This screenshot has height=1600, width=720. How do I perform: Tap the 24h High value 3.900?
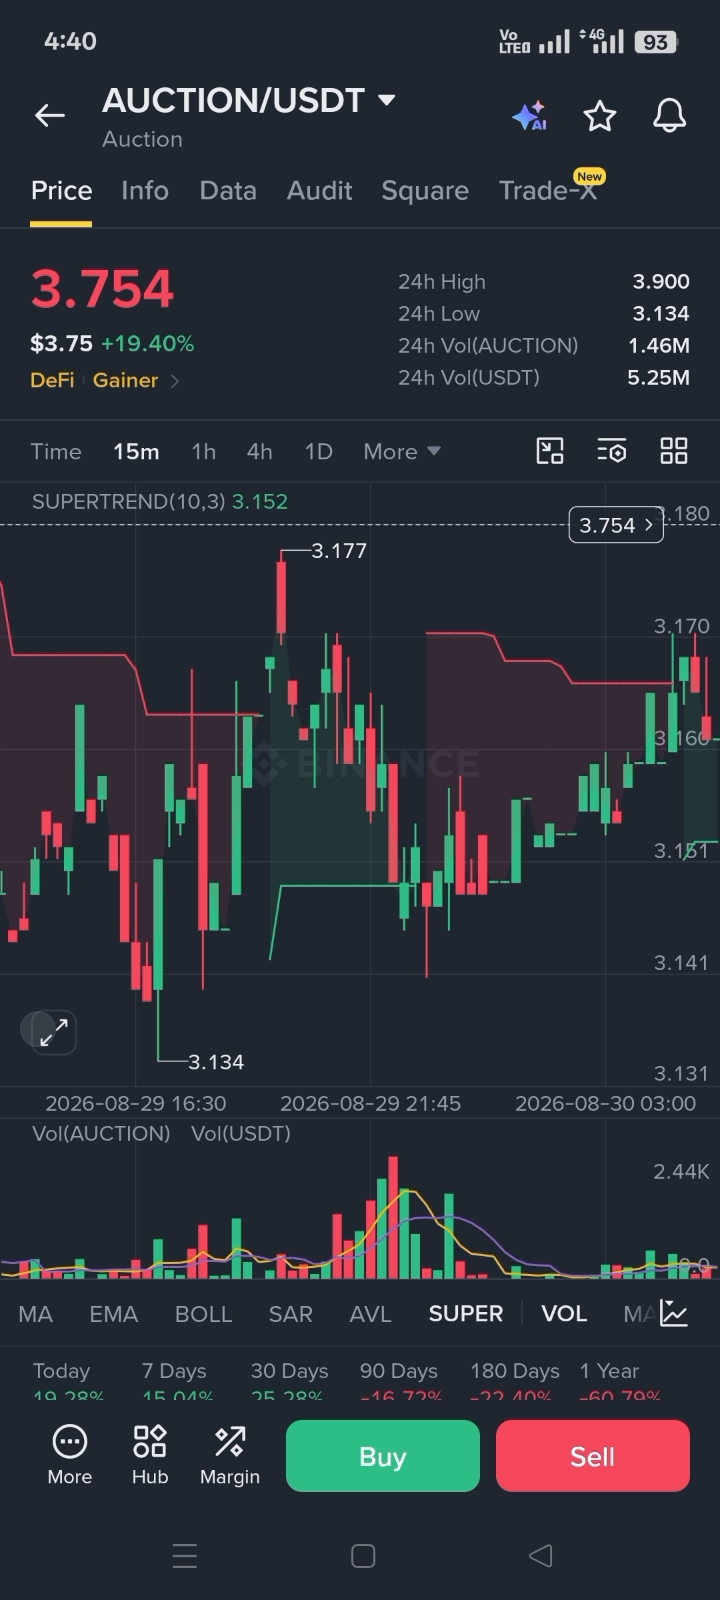(661, 282)
